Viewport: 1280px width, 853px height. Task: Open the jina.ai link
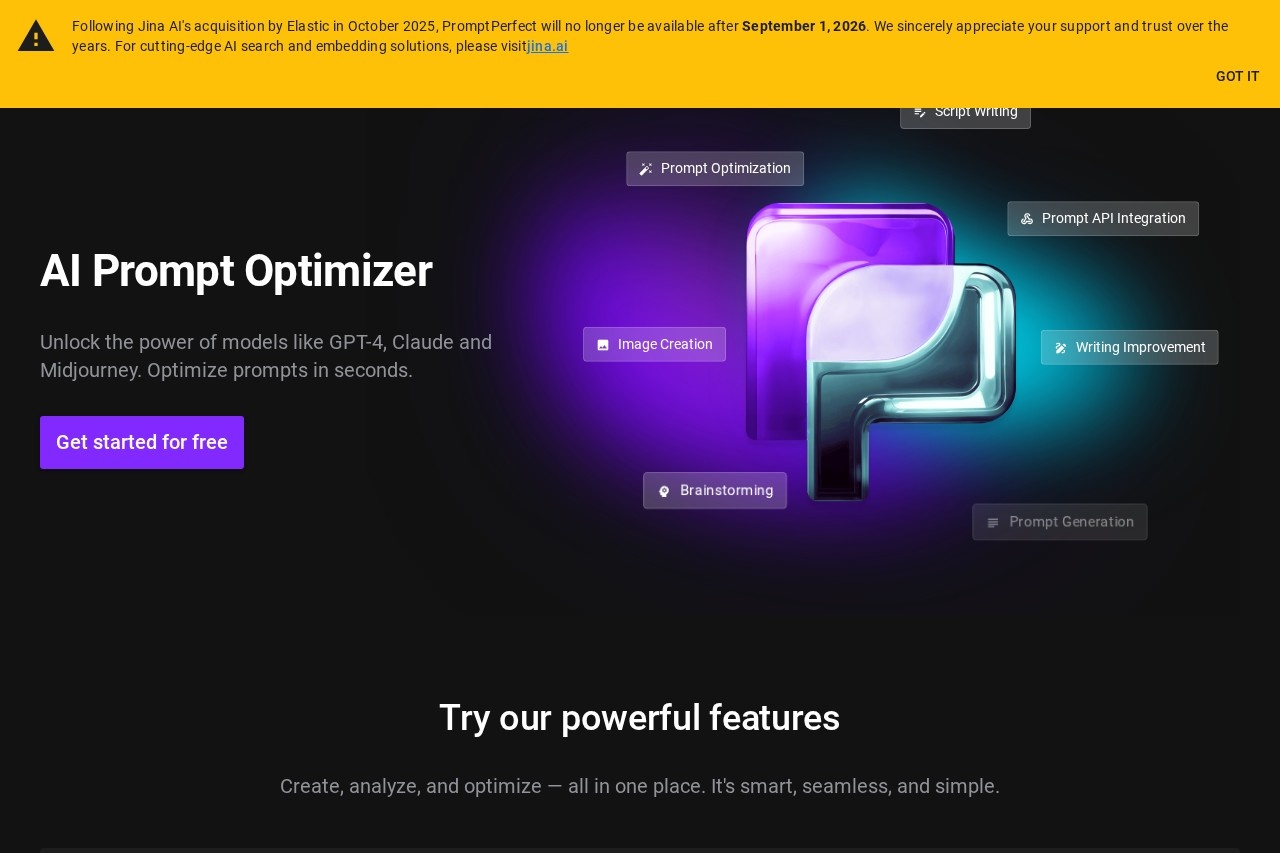[x=547, y=46]
